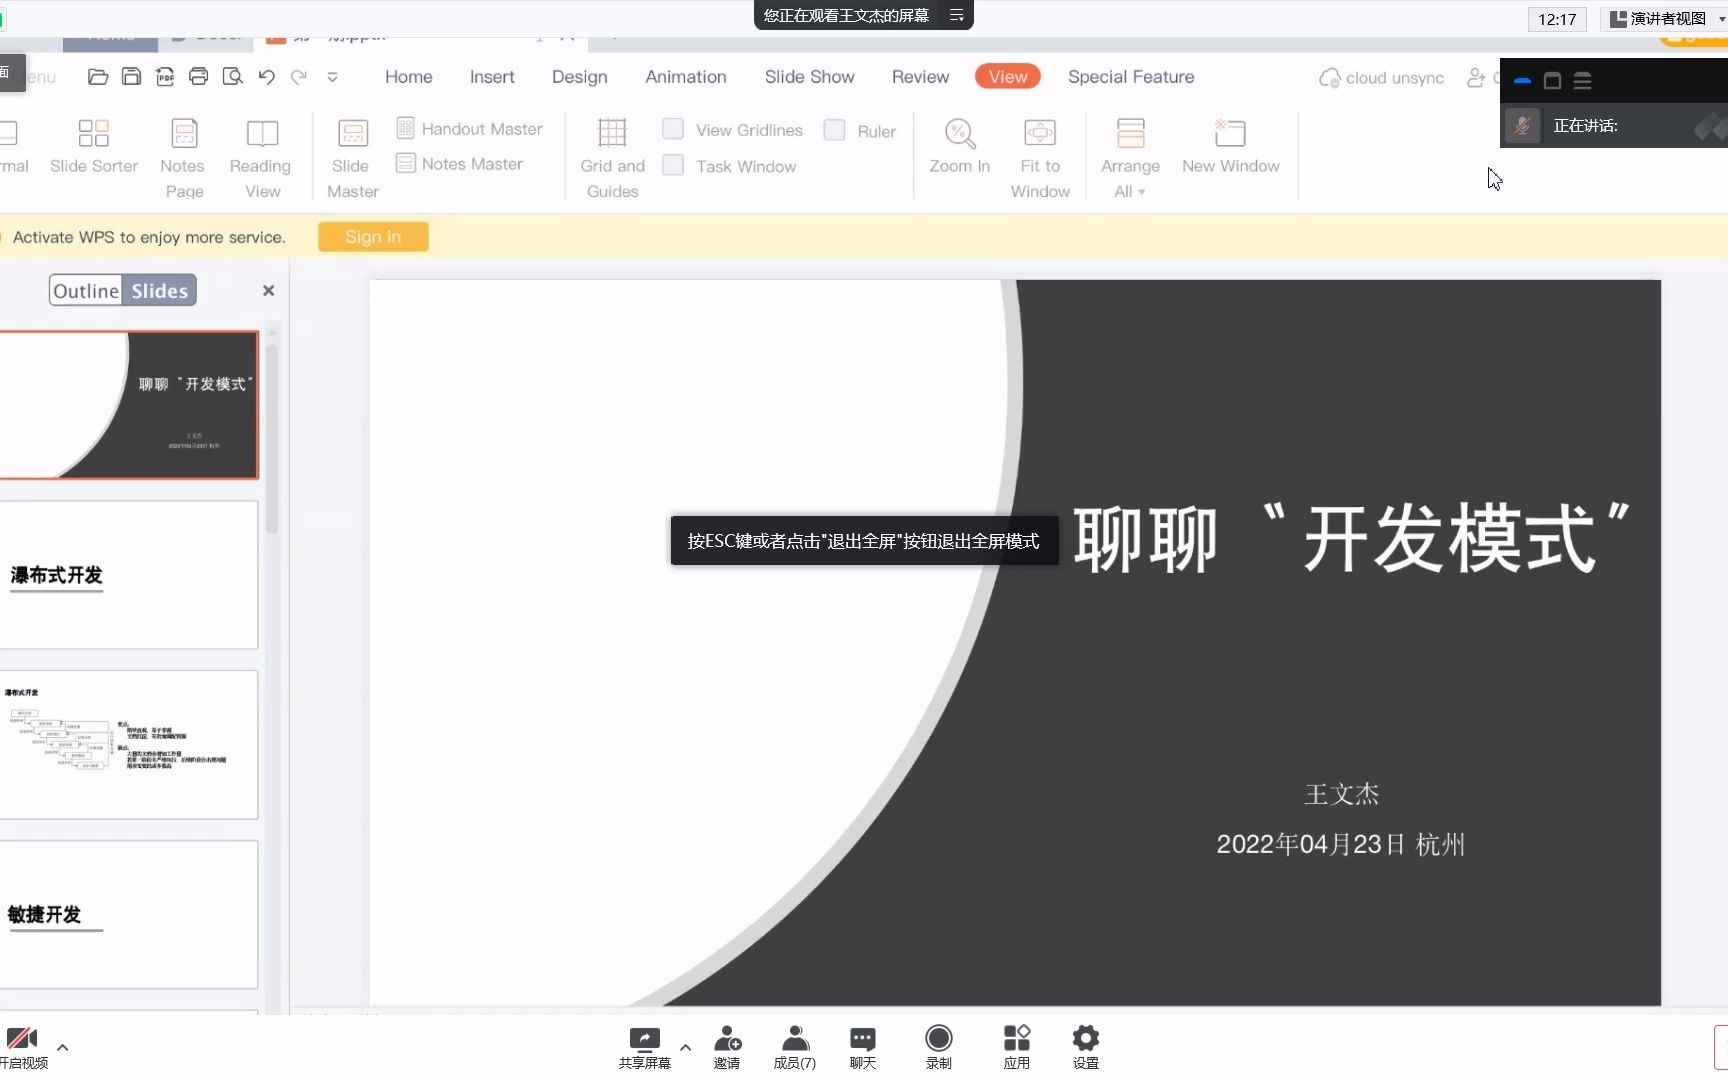The height and width of the screenshot is (1080, 1728).
Task: Open Grid and Guides settings
Action: [612, 158]
